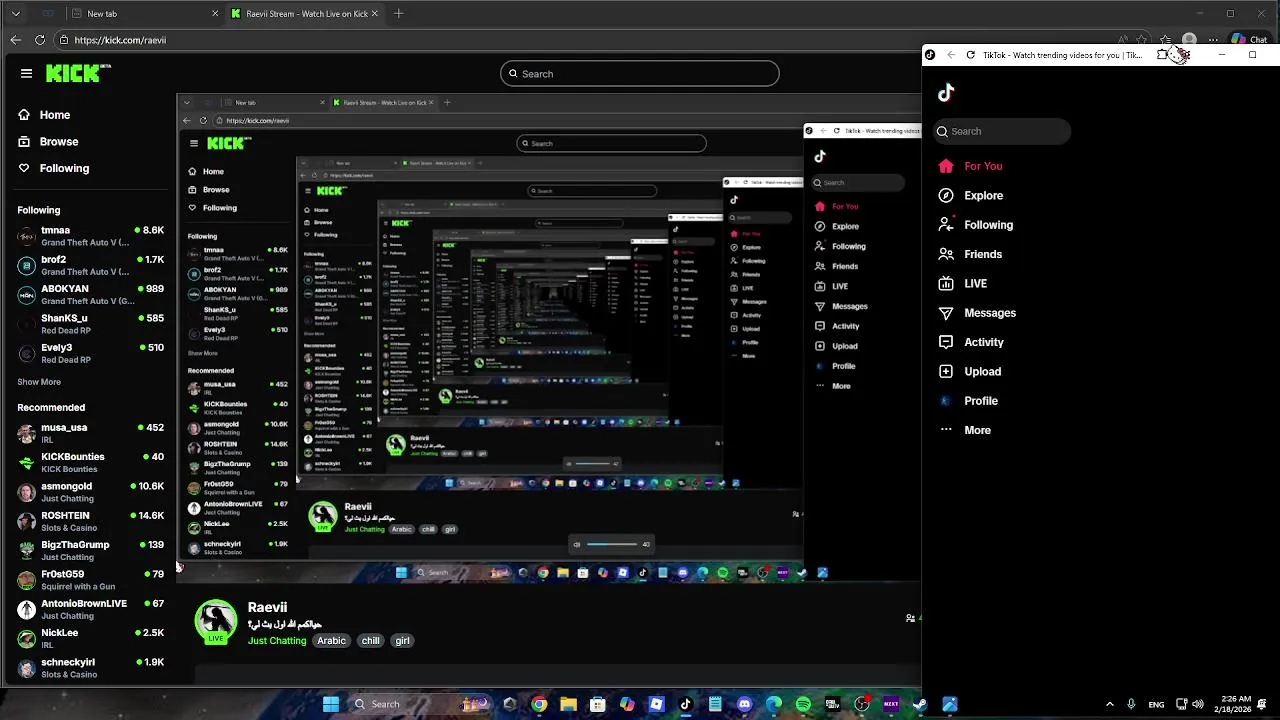Go back in the TikTok window
The height and width of the screenshot is (720, 1280).
(x=951, y=55)
